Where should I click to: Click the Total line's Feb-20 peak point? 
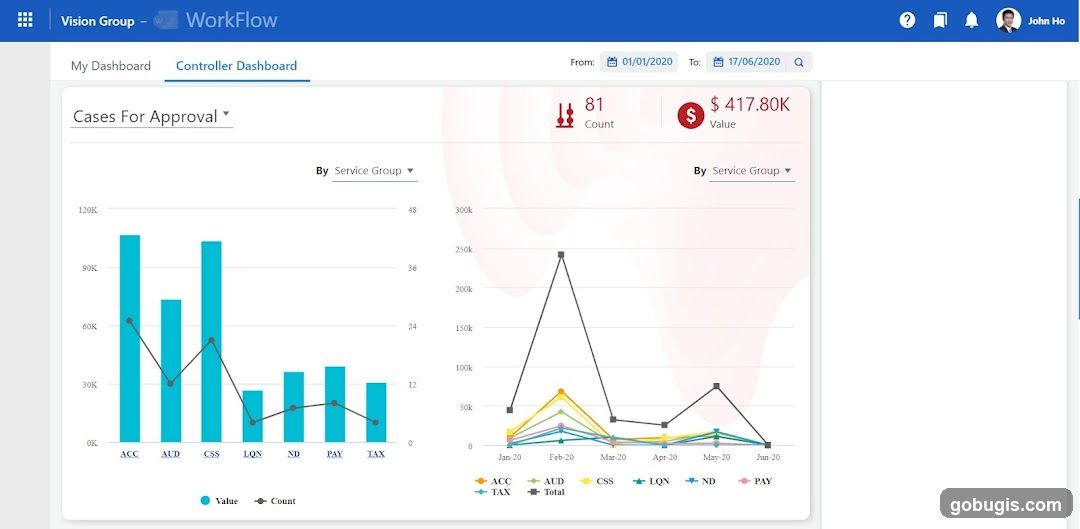pyautogui.click(x=561, y=255)
